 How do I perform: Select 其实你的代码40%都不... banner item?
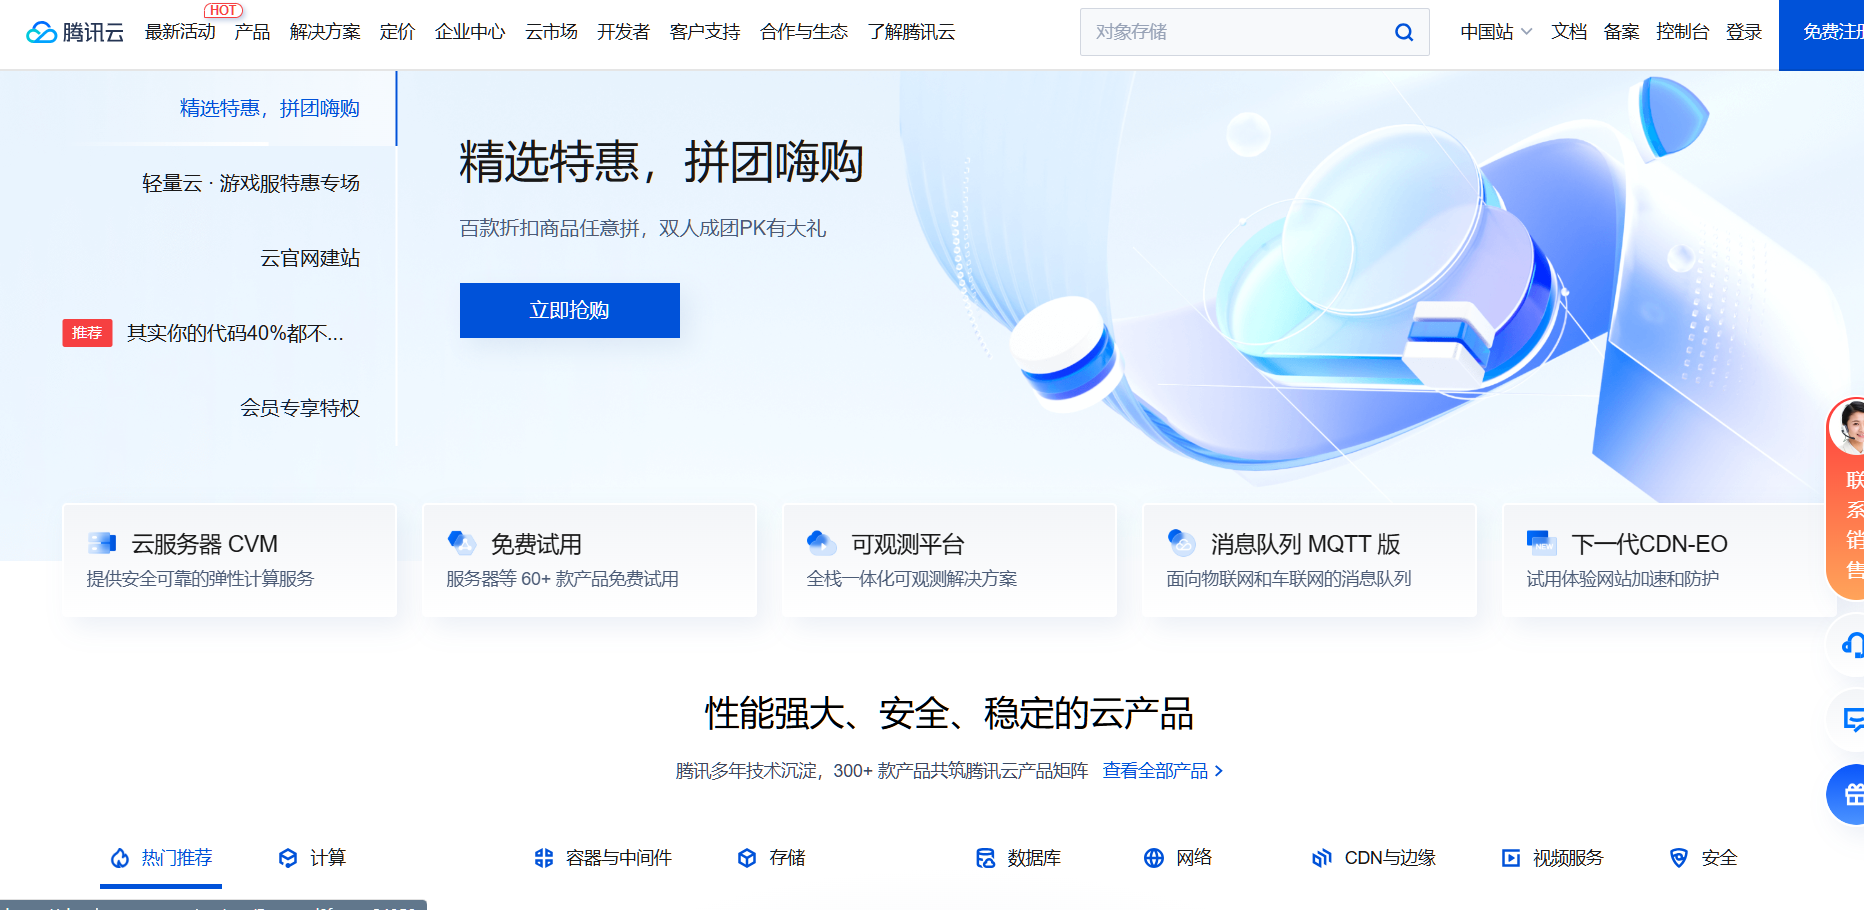click(x=236, y=333)
